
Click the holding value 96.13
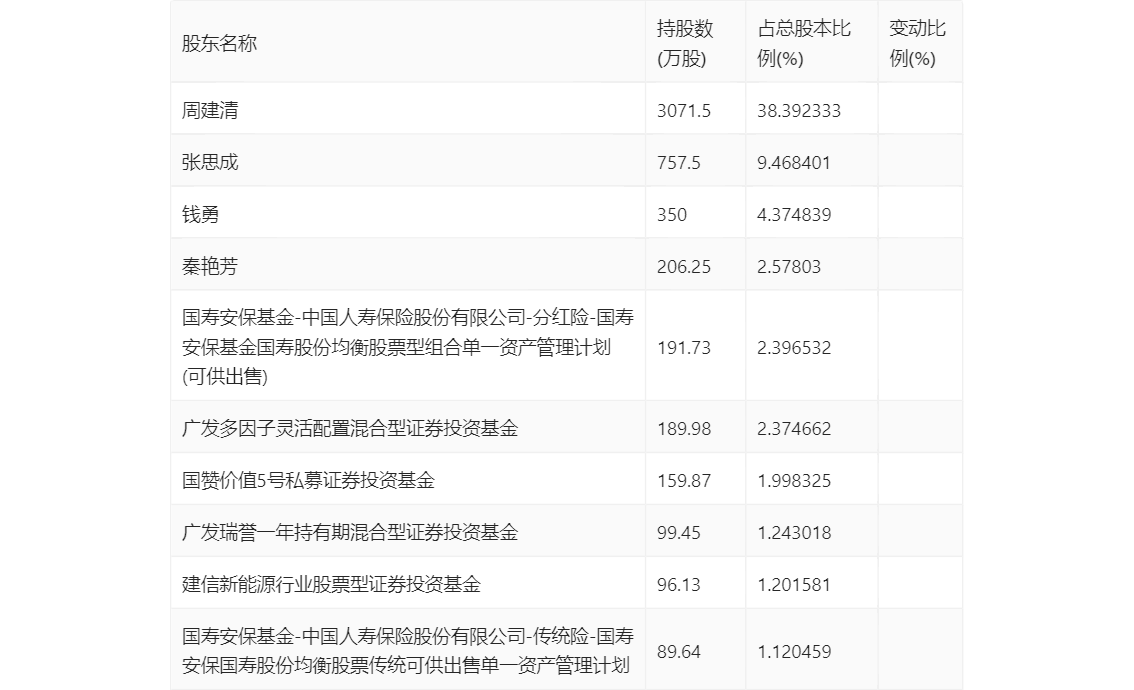tap(678, 585)
